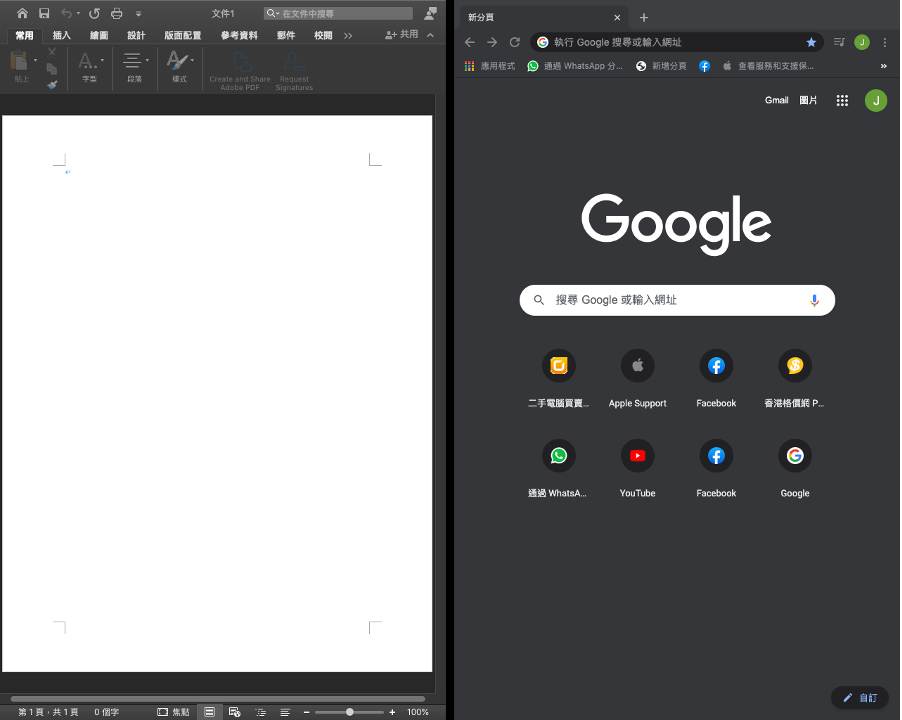The width and height of the screenshot is (902, 720).
Task: Click the Word zoom slider handle
Action: (x=349, y=712)
